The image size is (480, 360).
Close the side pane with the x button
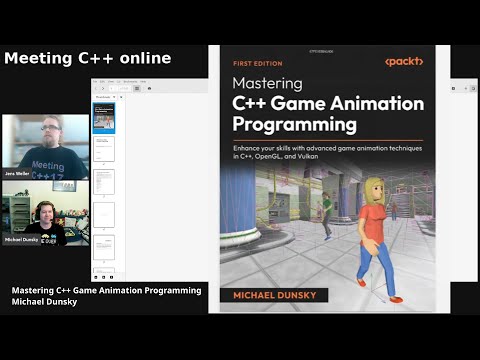coord(121,97)
